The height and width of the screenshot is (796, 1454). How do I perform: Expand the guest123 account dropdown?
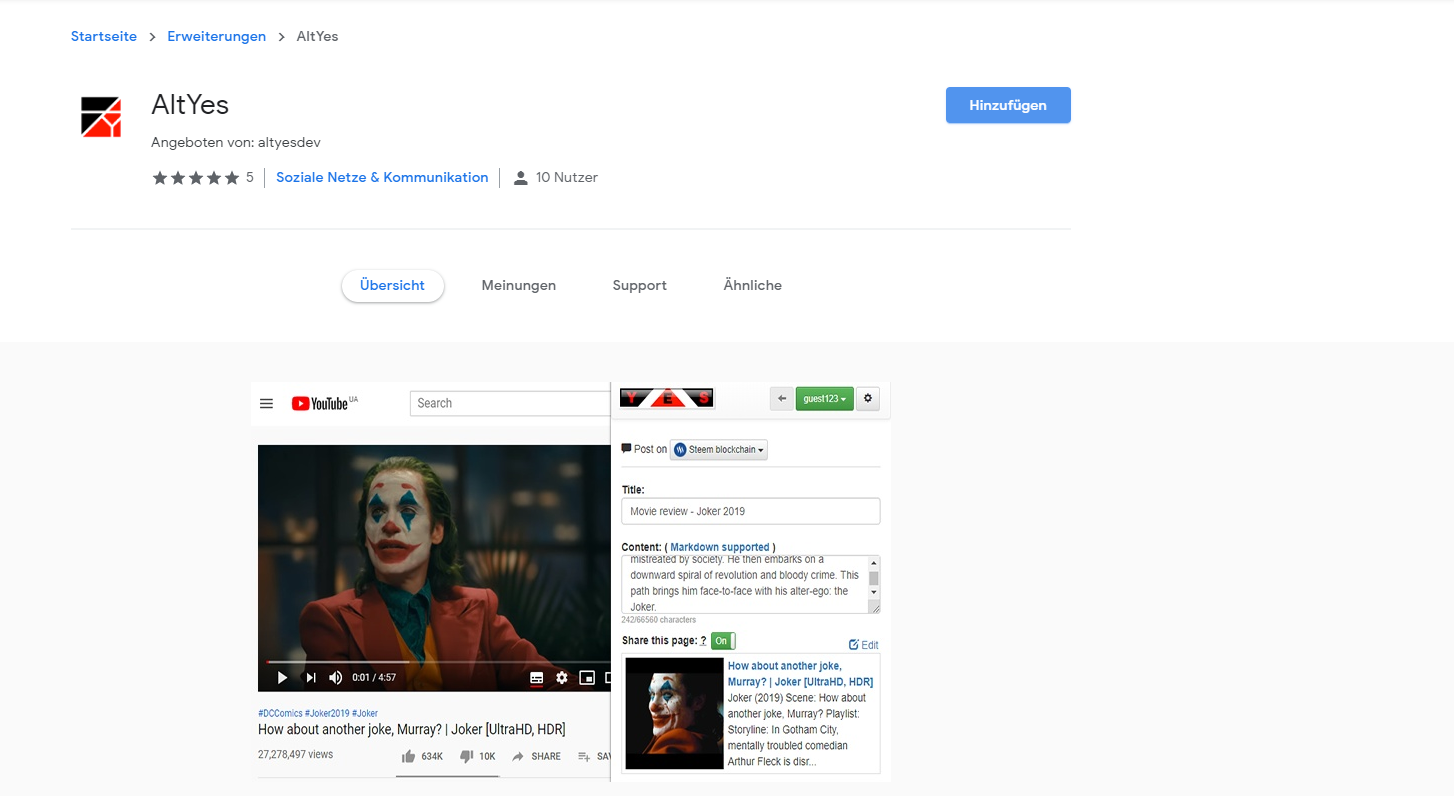tap(825, 399)
